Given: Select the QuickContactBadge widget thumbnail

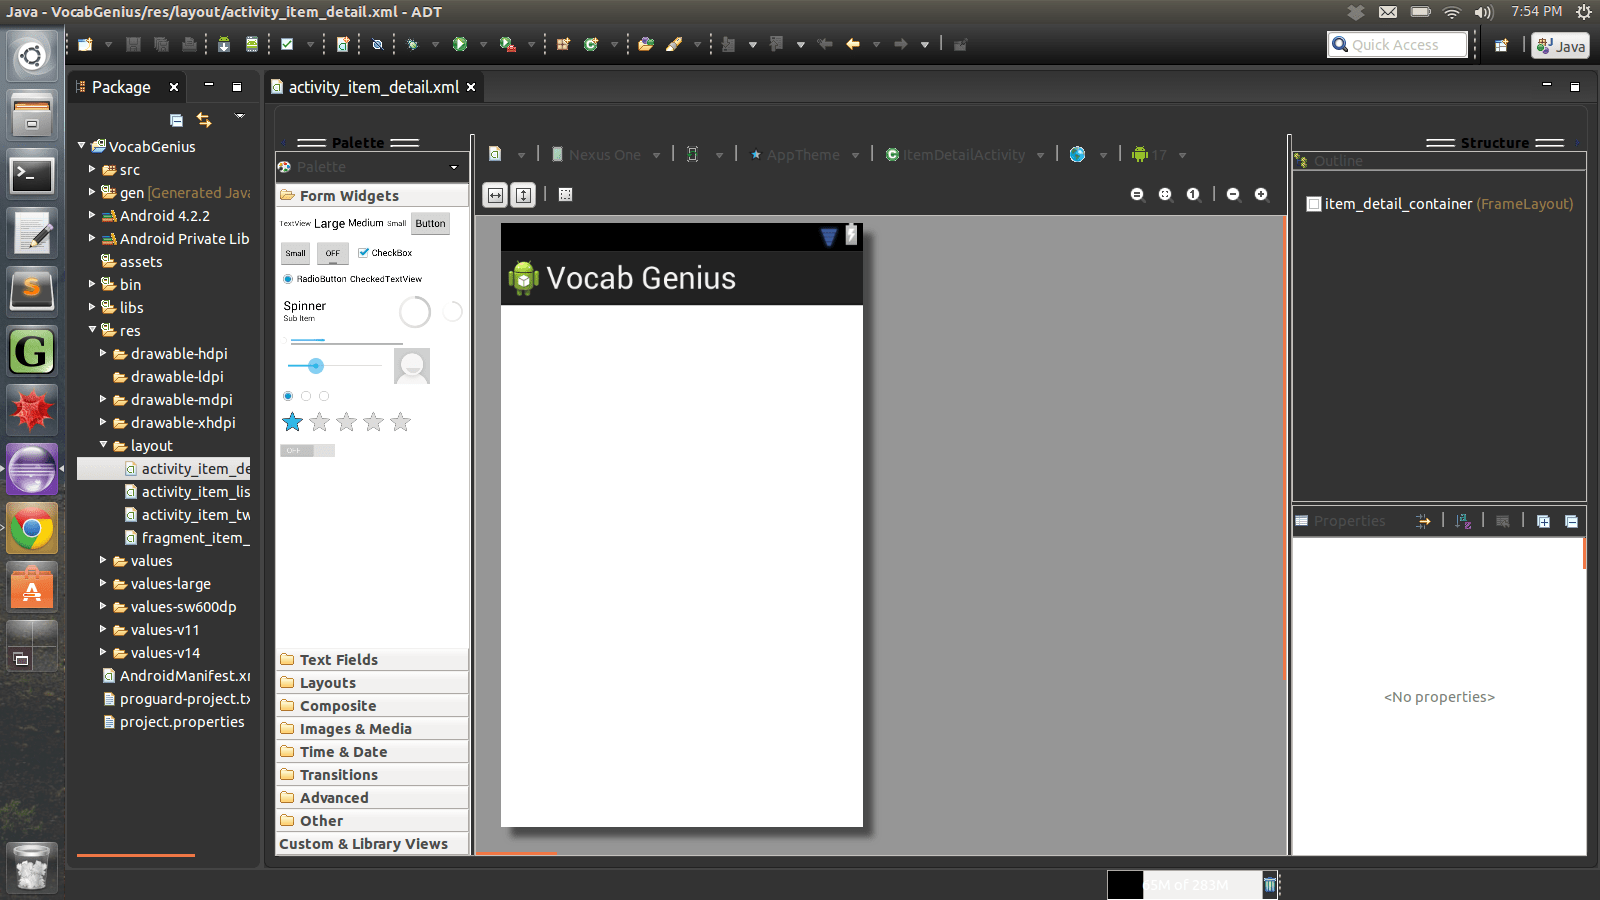Looking at the screenshot, I should (412, 366).
